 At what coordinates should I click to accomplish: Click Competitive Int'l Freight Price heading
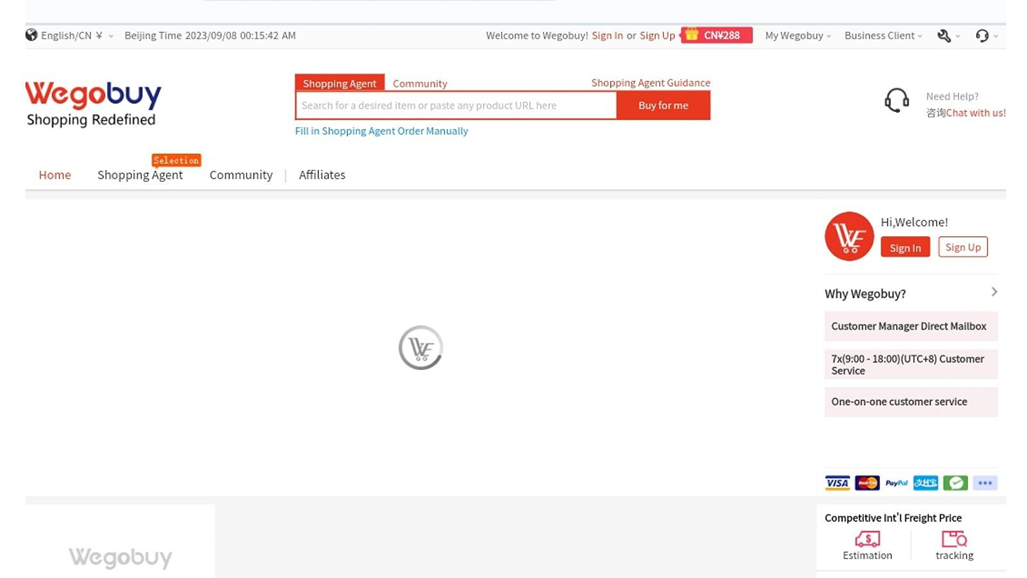coord(893,518)
